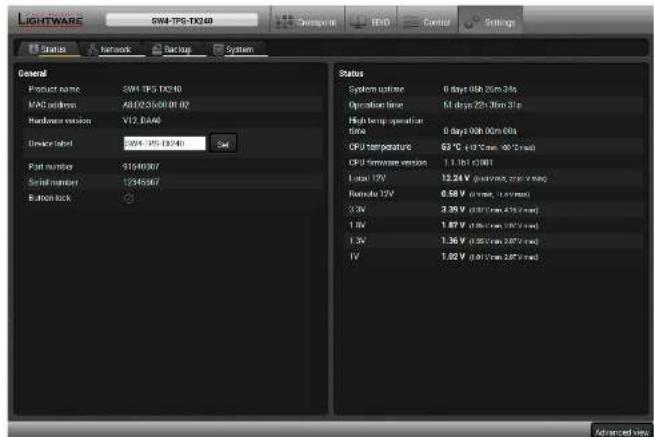Click the MAC address value
The height and width of the screenshot is (437, 654).
point(156,105)
